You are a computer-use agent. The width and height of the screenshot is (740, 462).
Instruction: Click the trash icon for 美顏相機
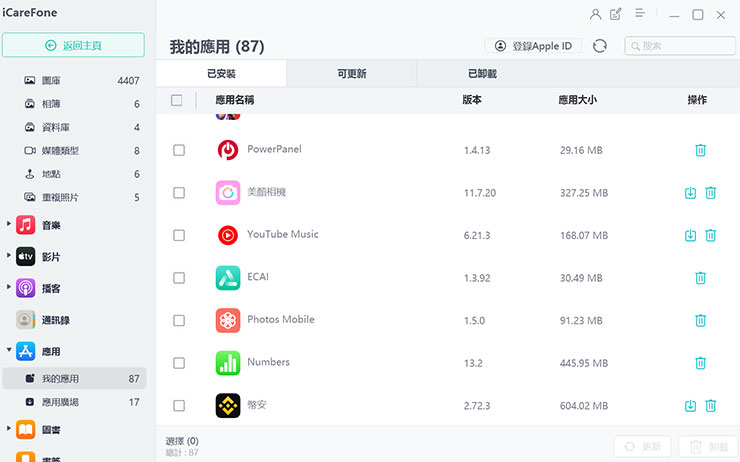pos(710,193)
